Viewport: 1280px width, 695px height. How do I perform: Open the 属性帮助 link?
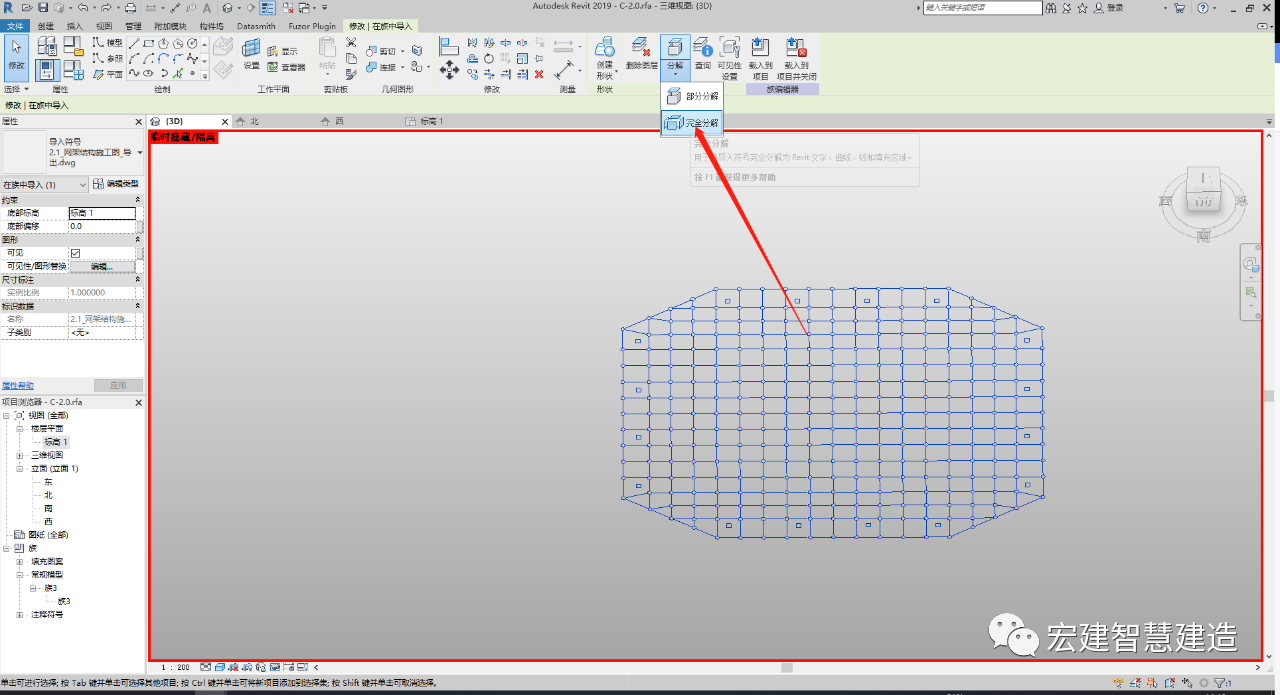click(x=17, y=385)
